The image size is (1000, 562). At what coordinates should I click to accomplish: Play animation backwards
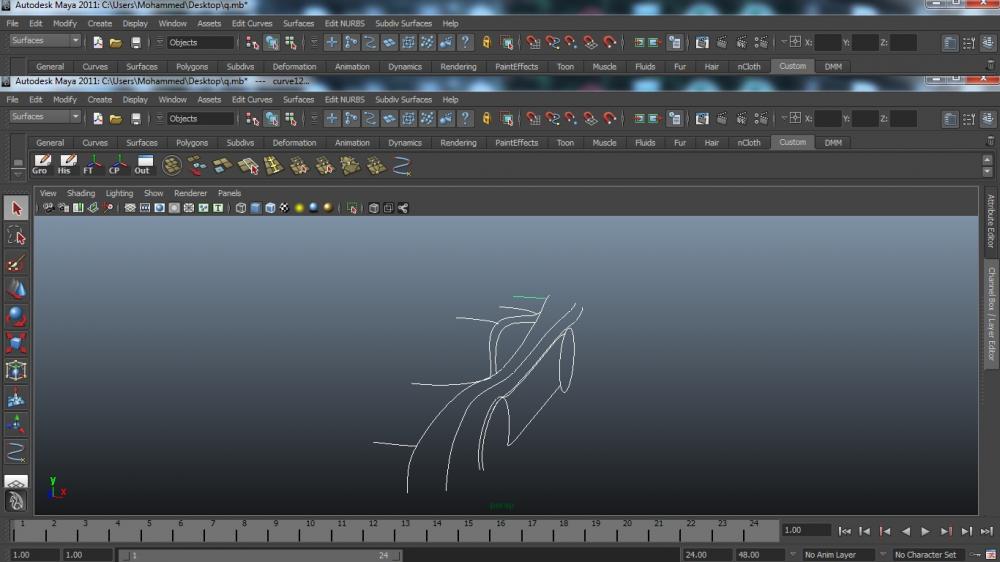point(905,531)
